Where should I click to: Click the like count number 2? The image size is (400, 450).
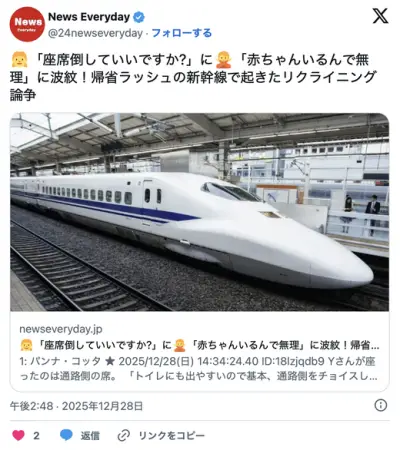pyautogui.click(x=36, y=436)
